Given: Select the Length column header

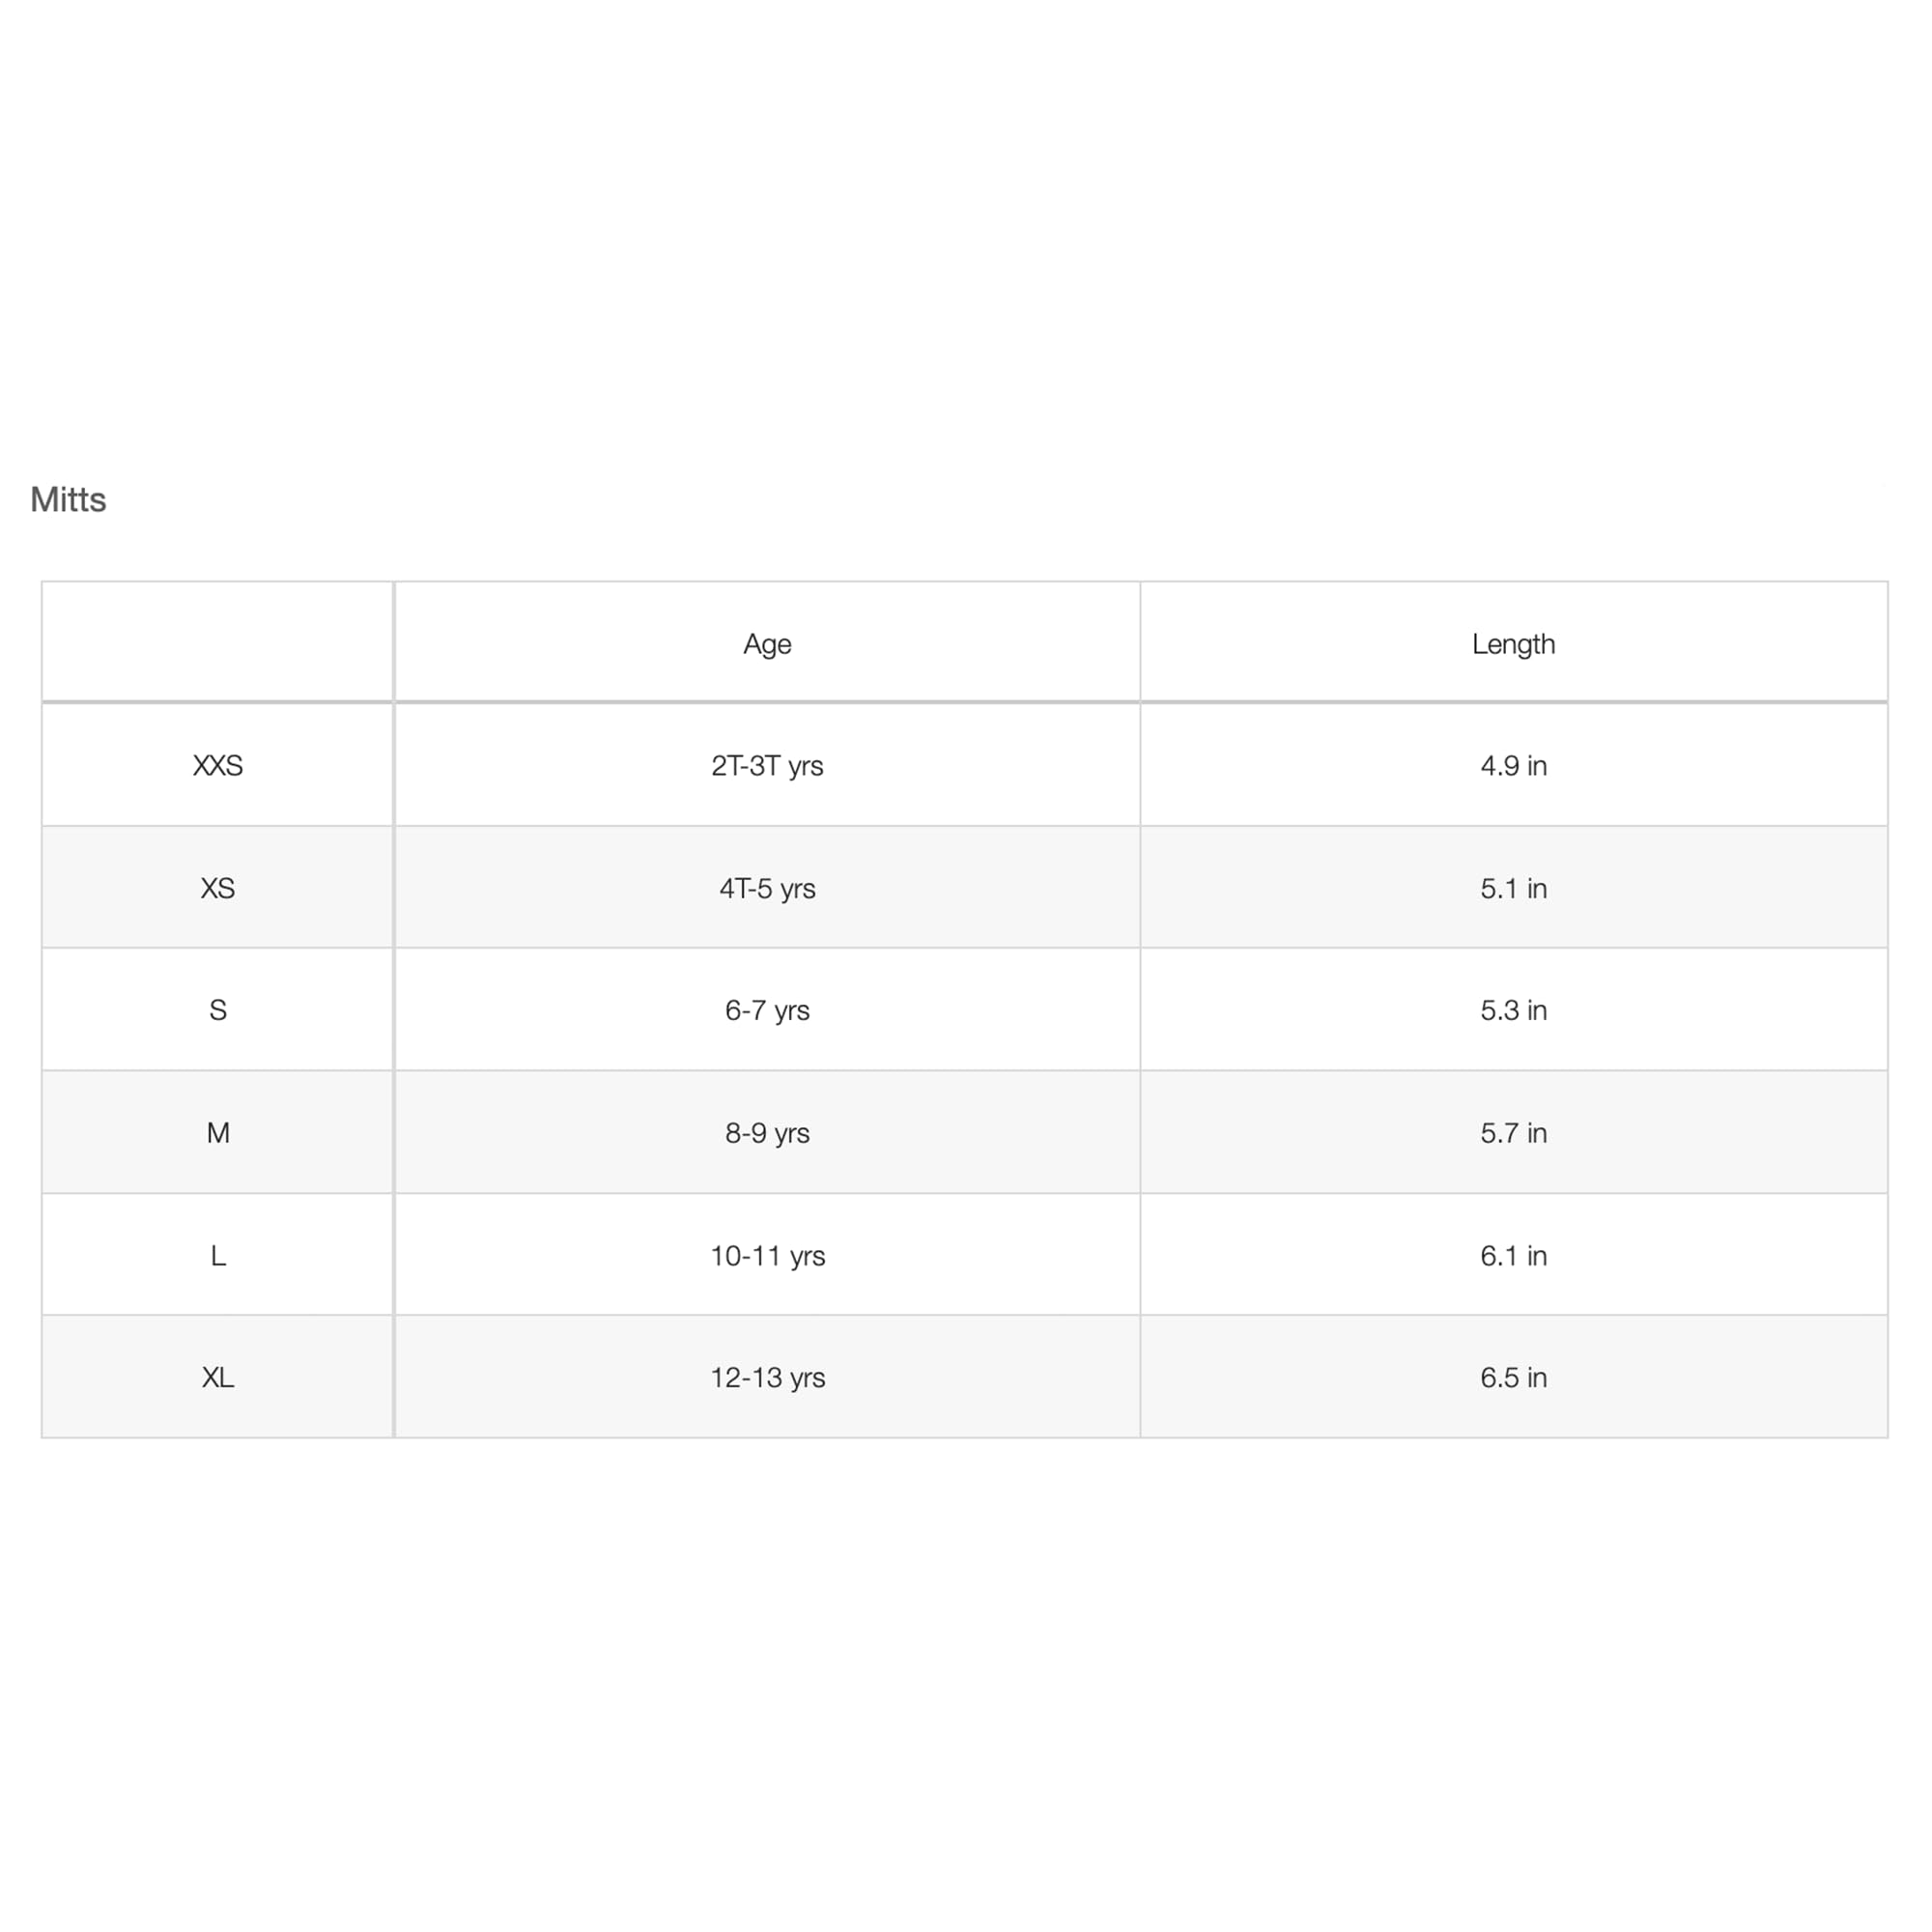Looking at the screenshot, I should coord(1513,644).
